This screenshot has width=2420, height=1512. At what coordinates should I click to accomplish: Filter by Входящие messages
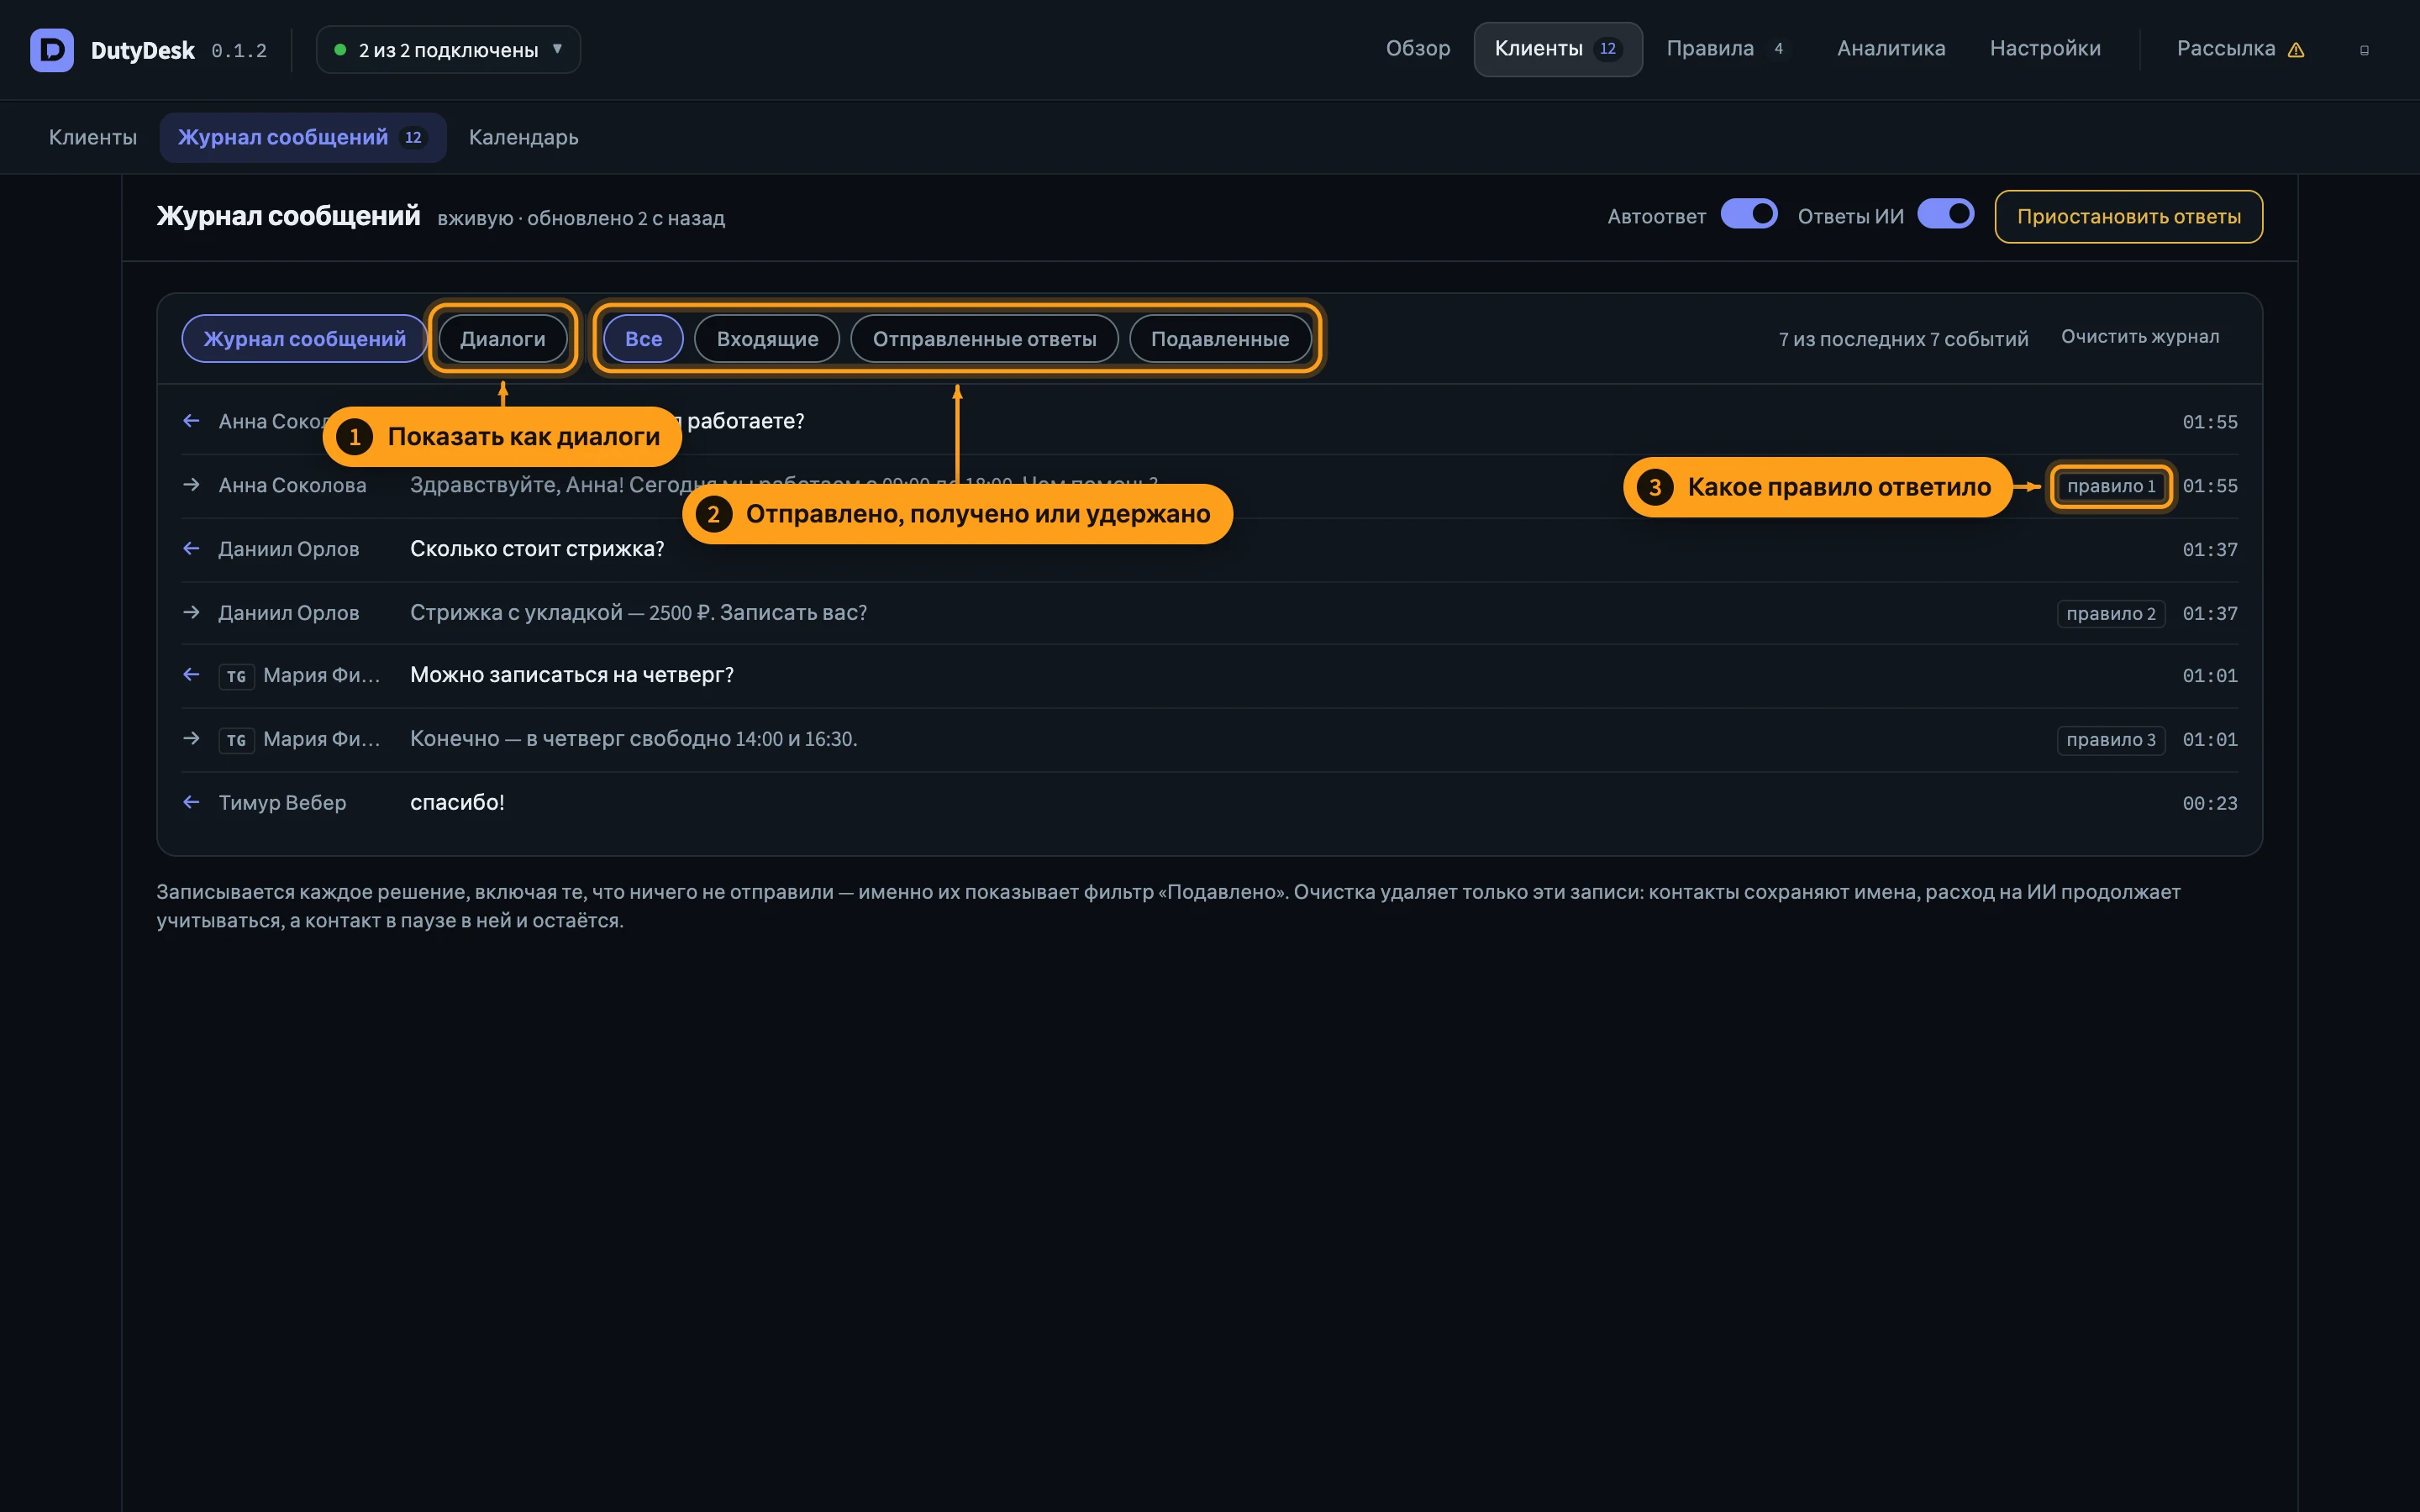pyautogui.click(x=767, y=339)
